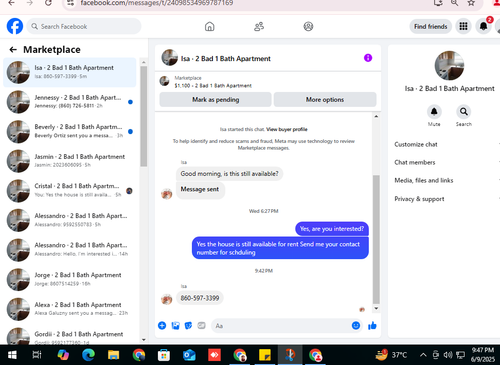The height and width of the screenshot is (365, 500).
Task: Bookmark this page with the star icon
Action: click(471, 3)
